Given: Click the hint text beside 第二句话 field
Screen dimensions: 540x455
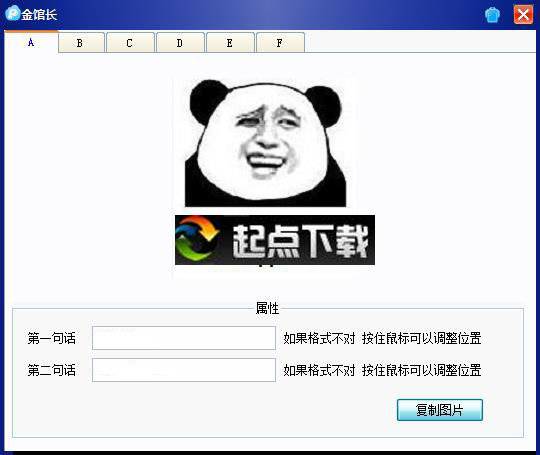Looking at the screenshot, I should pyautogui.click(x=382, y=370).
